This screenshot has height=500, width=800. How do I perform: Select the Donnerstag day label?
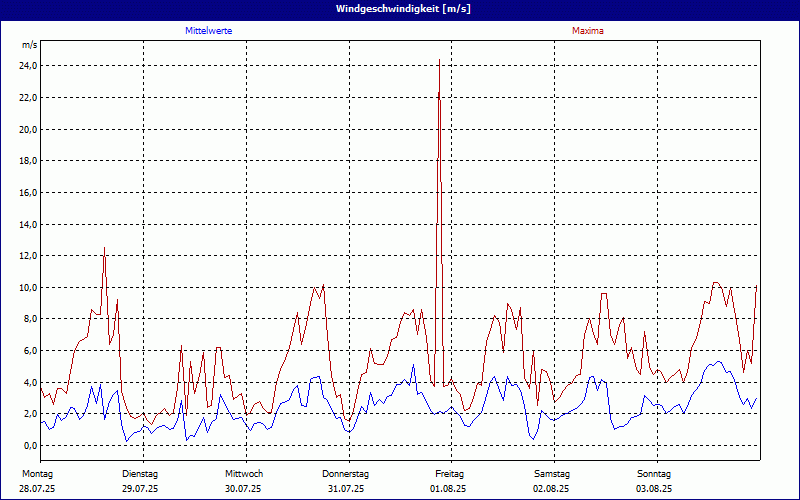[346, 473]
